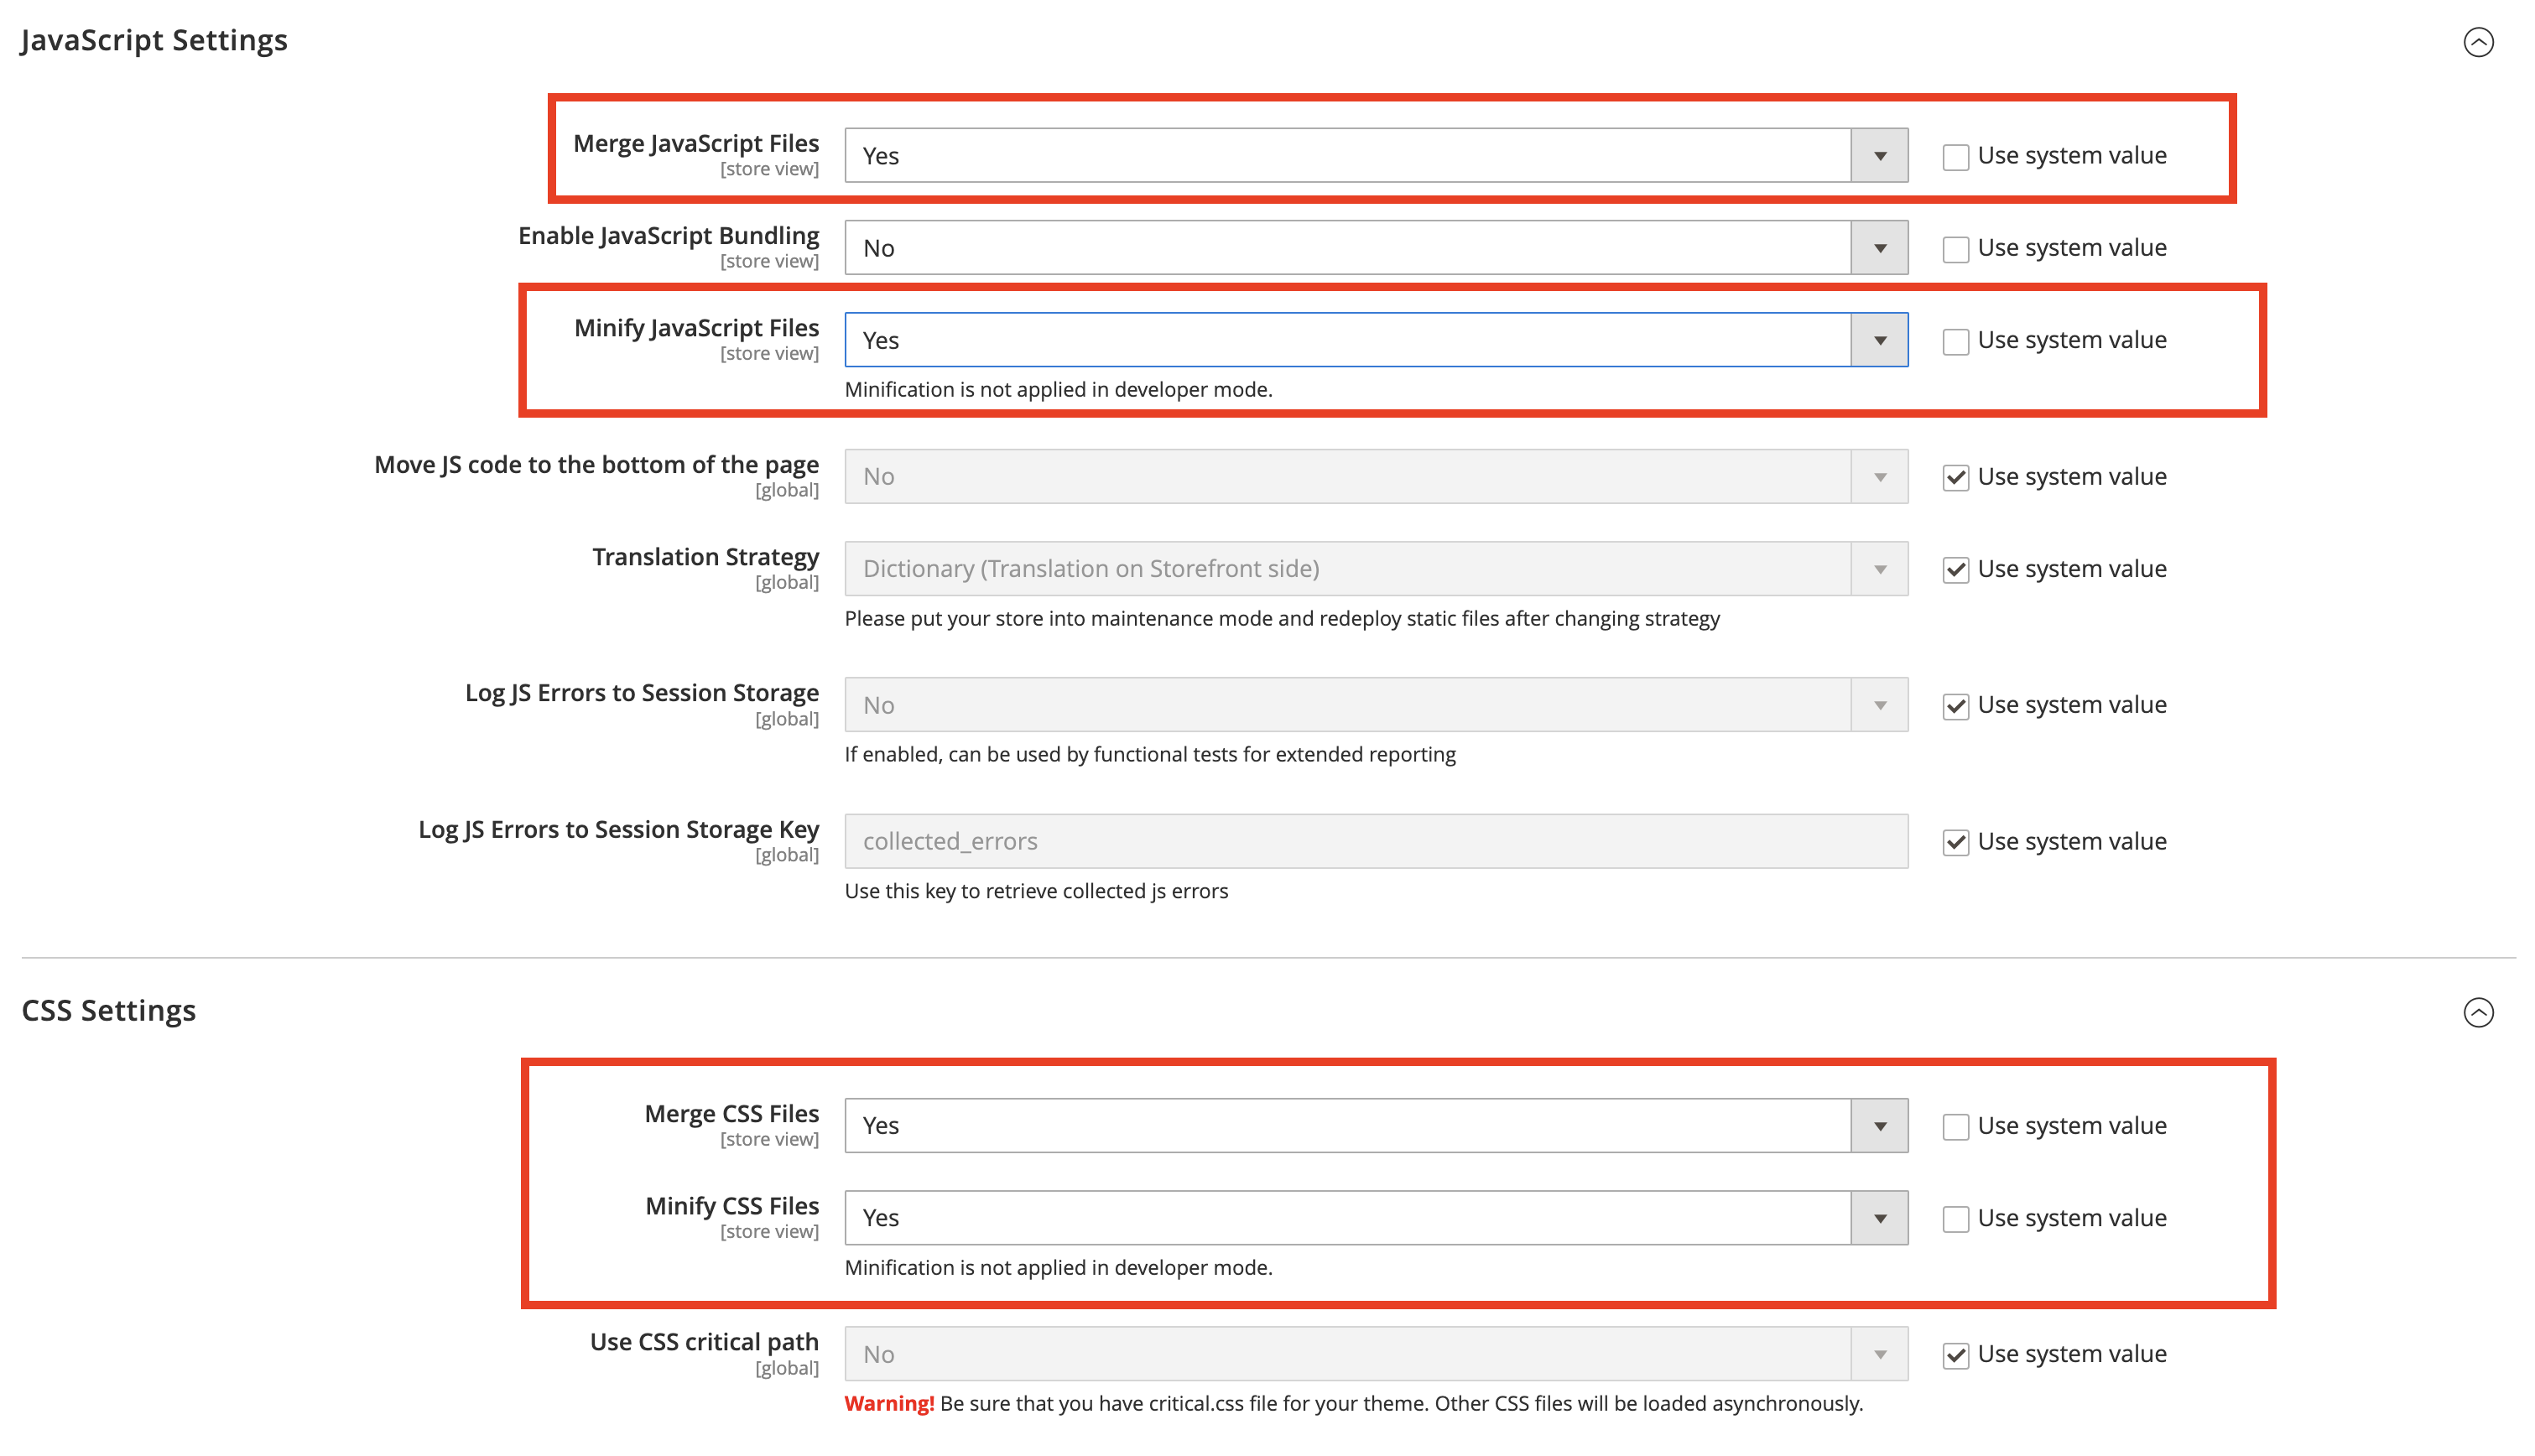Uncheck Use system value for Log JS Errors to Session Storage Key
2535x1456 pixels.
coord(1955,841)
